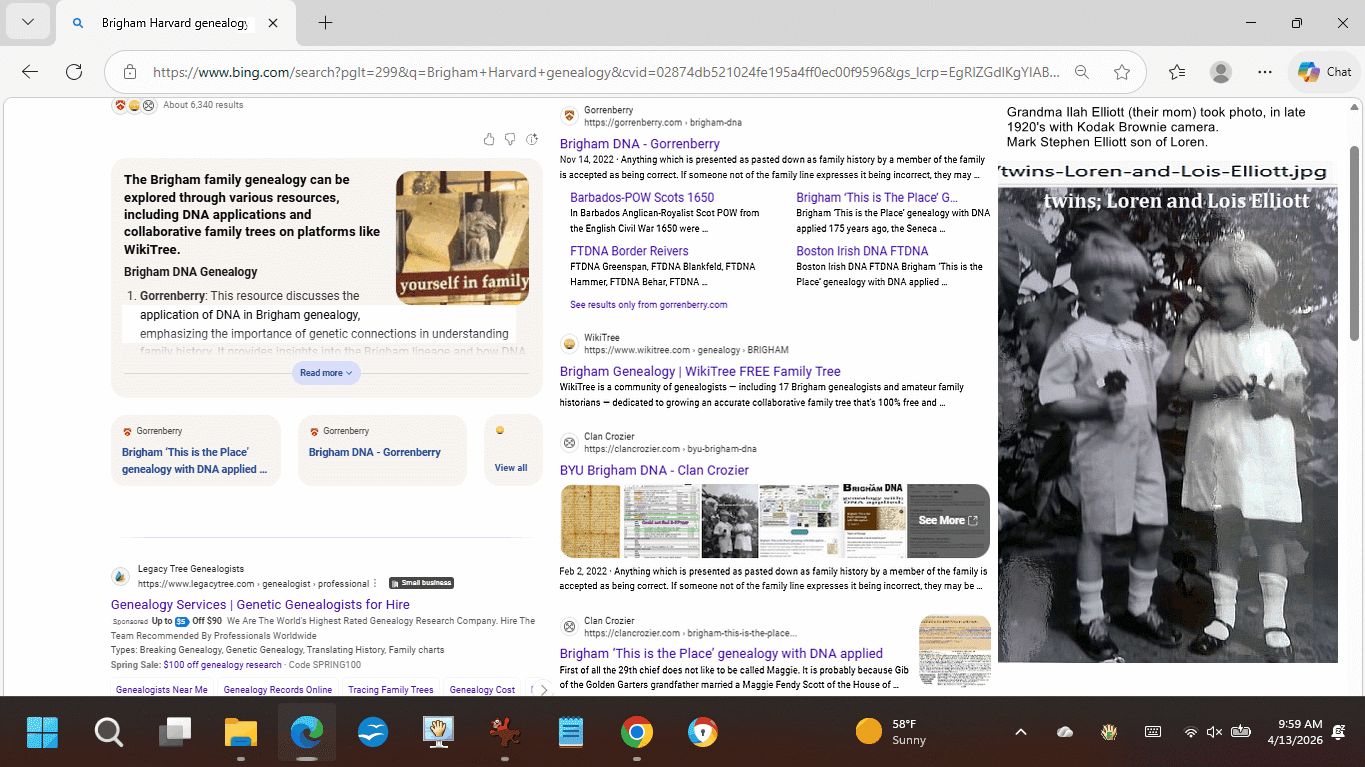1365x767 pixels.
Task: Click the browser refresh icon
Action: pos(73,72)
